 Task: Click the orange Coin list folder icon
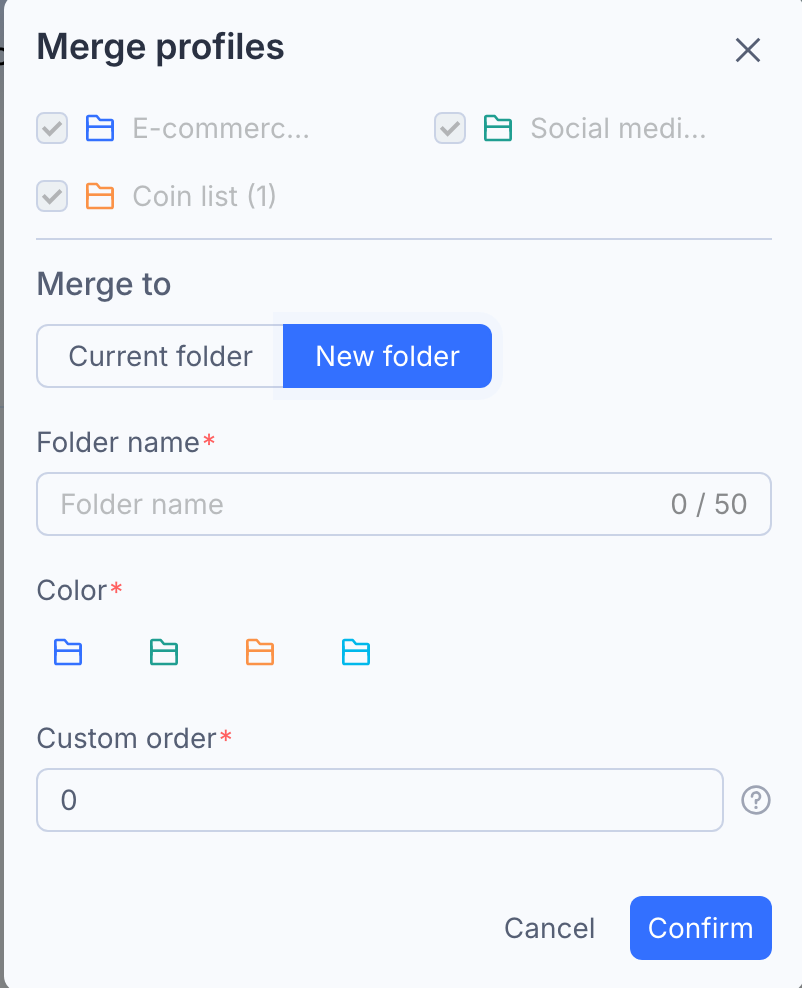[100, 196]
